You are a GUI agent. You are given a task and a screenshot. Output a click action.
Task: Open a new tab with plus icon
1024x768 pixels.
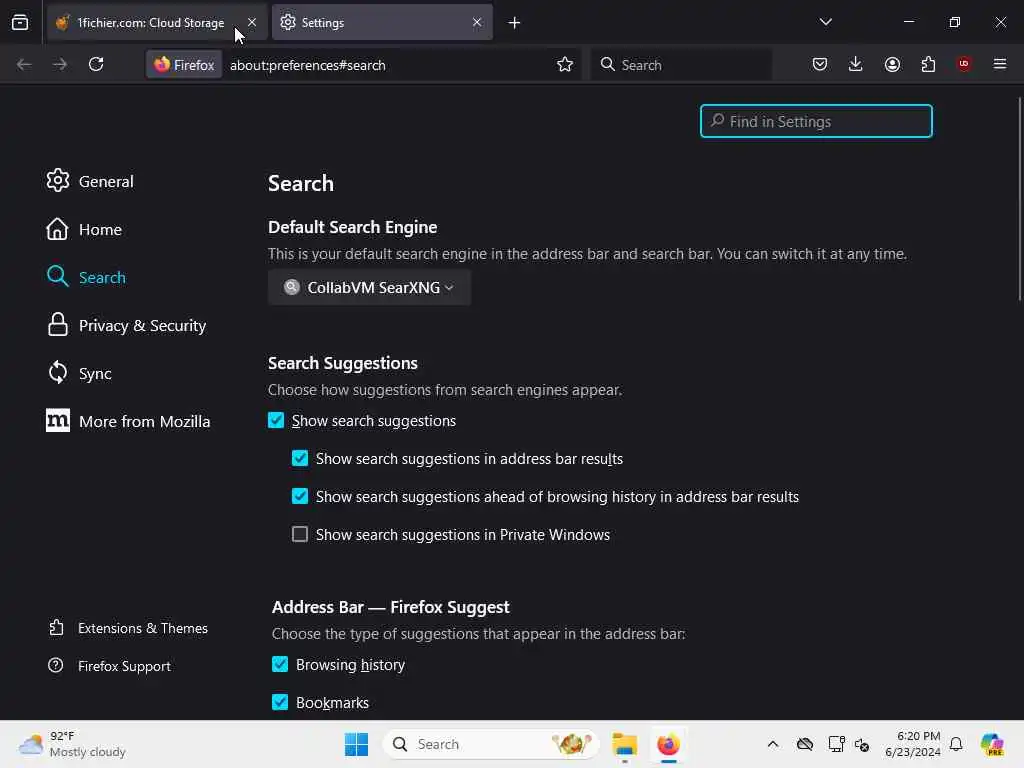(514, 23)
